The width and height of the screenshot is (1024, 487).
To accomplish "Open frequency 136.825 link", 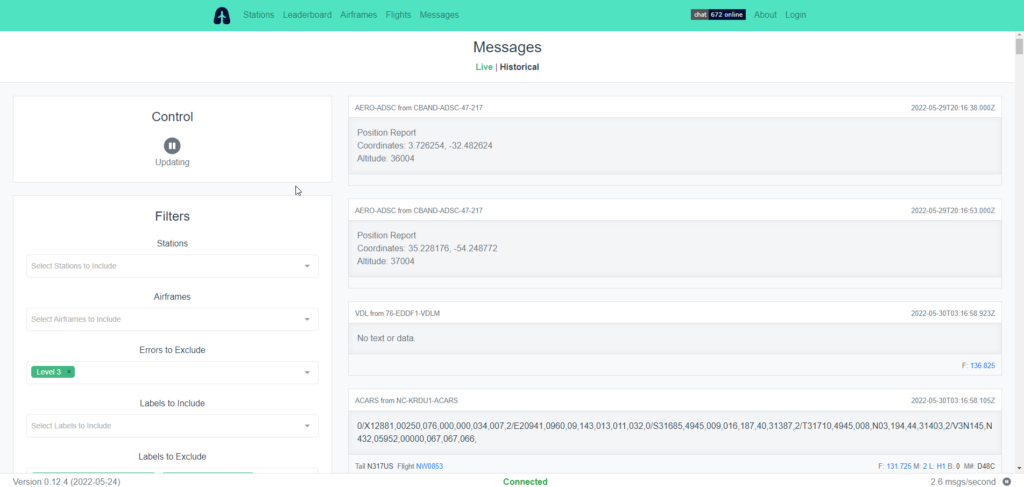I will click(x=982, y=366).
